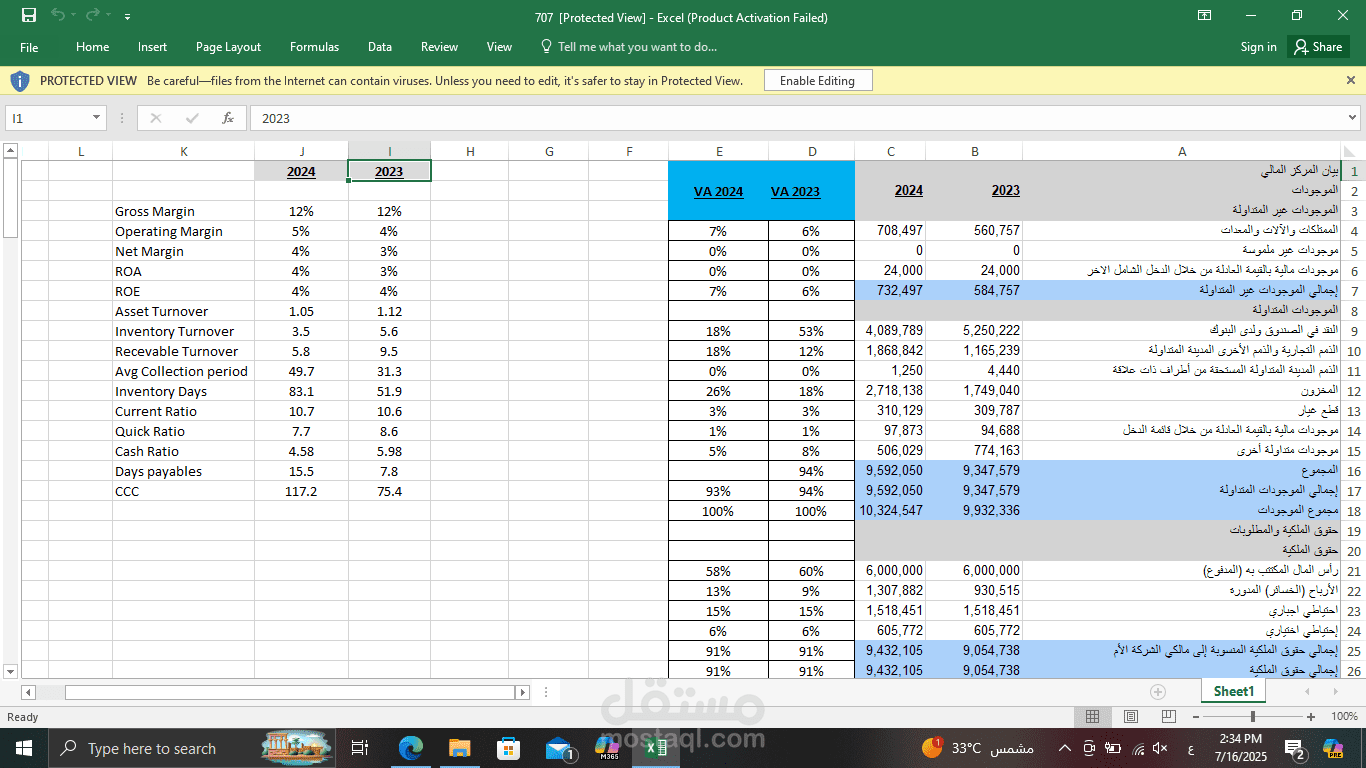Select the Sheet1 worksheet tab

pyautogui.click(x=1233, y=691)
